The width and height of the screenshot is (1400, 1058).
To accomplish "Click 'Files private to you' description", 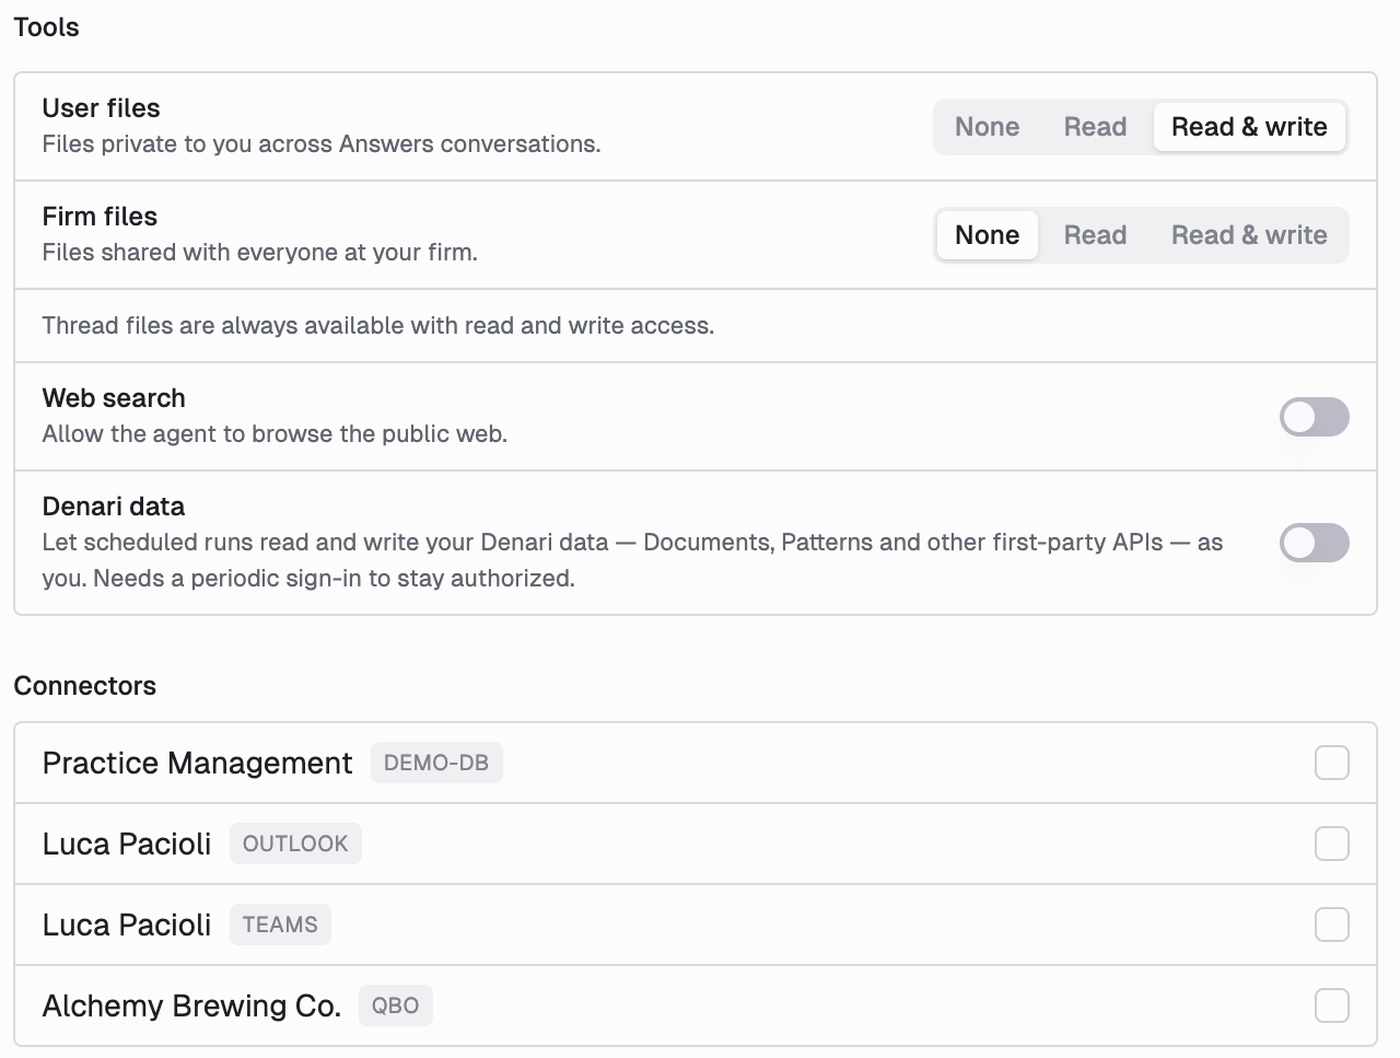I will pos(321,144).
